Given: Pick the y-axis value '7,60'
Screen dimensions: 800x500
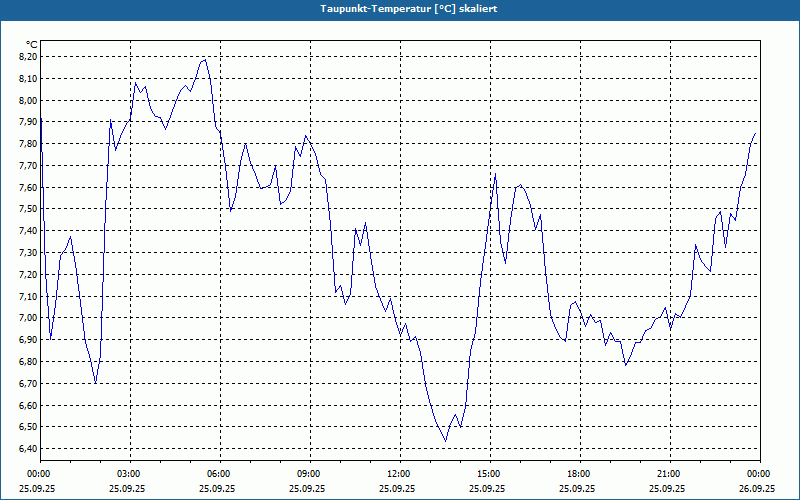Looking at the screenshot, I should tap(29, 187).
